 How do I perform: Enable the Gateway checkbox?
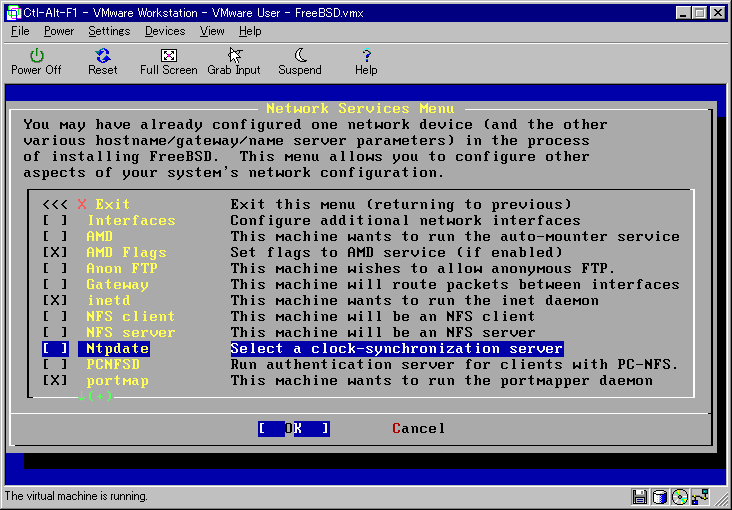click(x=55, y=285)
